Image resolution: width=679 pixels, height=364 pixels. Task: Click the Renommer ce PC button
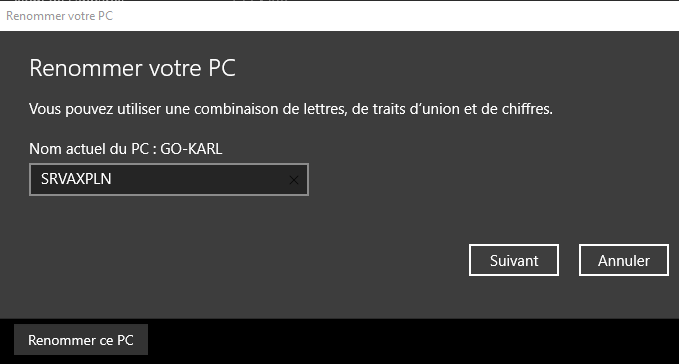pyautogui.click(x=81, y=340)
